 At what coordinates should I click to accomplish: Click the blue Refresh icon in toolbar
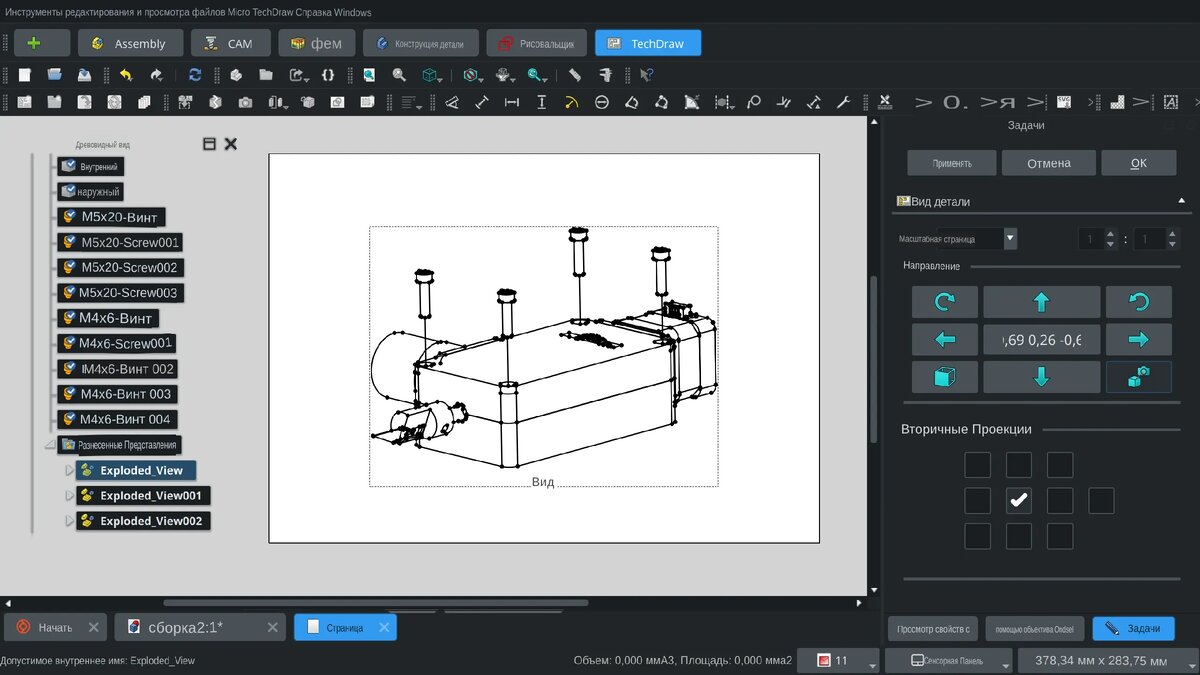pyautogui.click(x=195, y=75)
